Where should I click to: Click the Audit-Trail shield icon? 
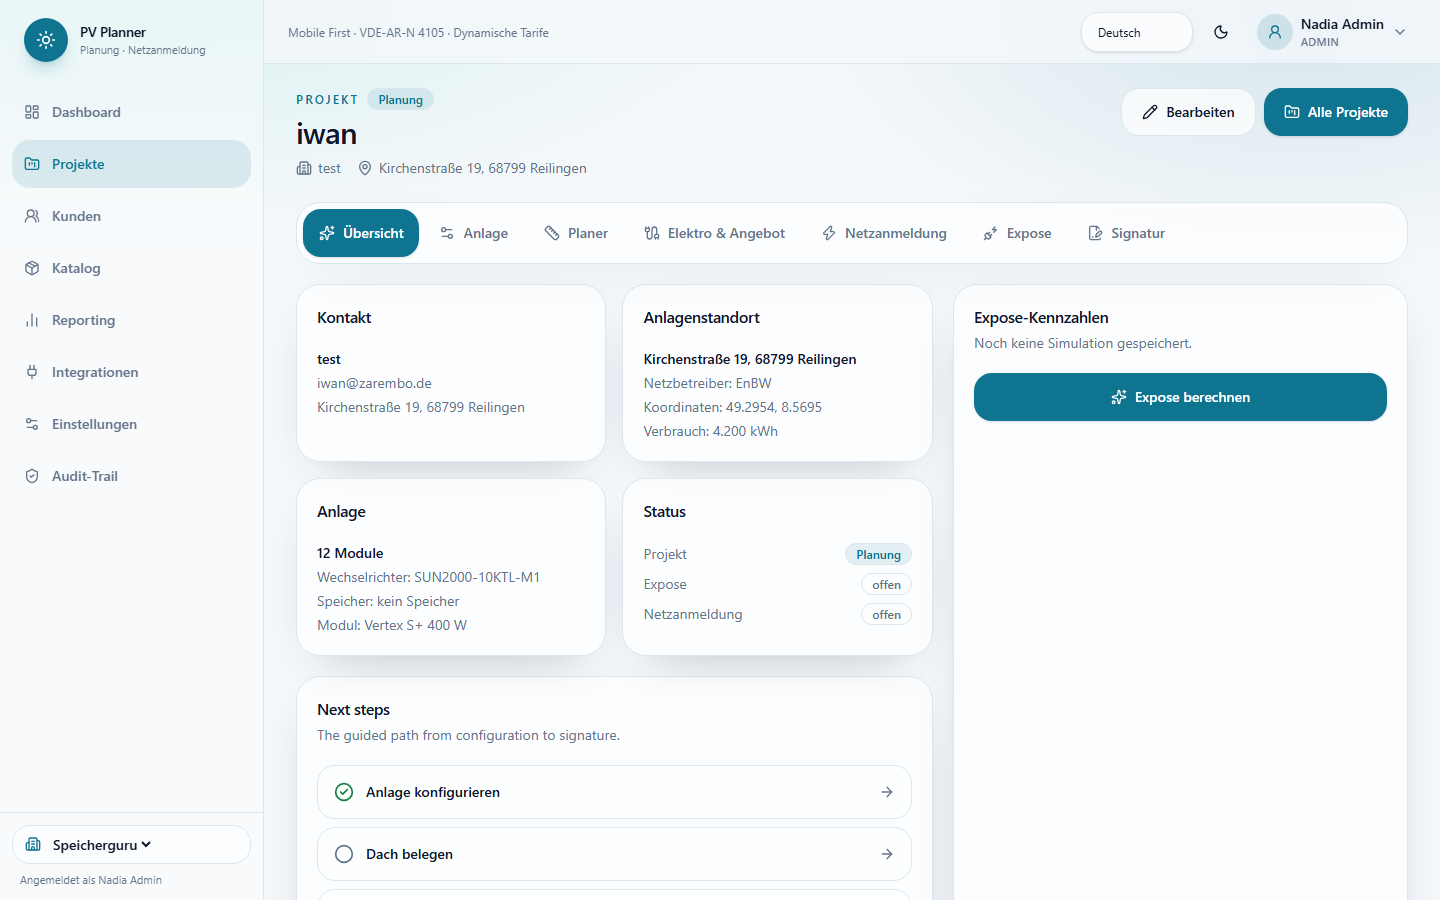point(32,476)
